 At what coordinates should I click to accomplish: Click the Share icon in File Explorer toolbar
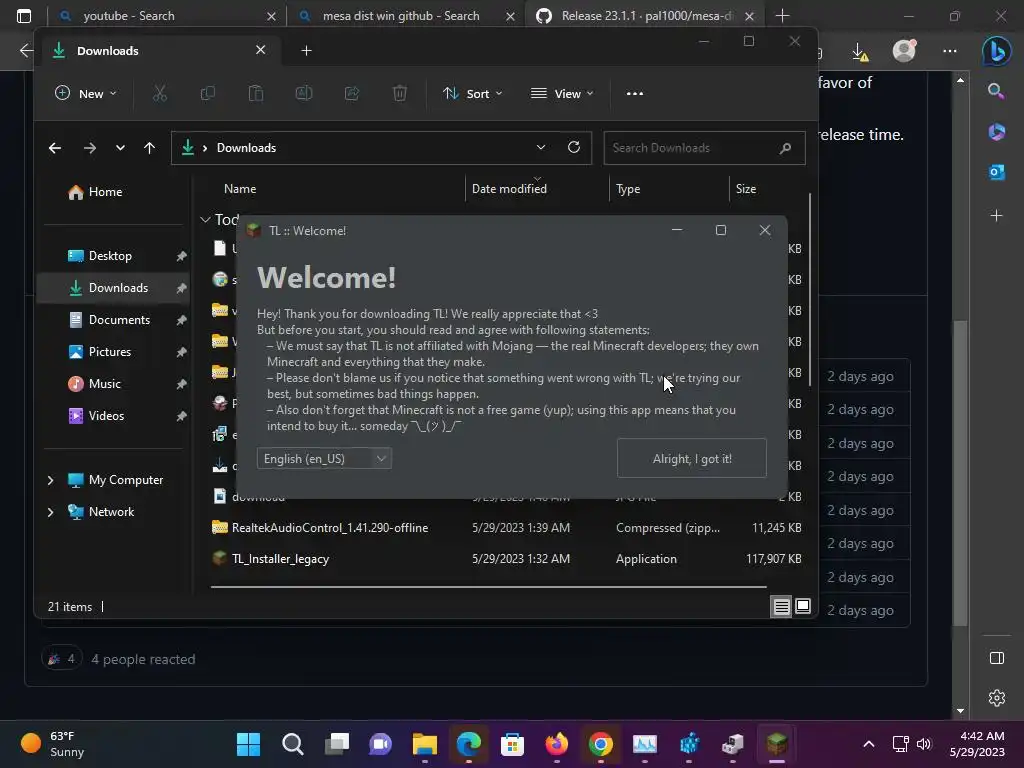pos(352,93)
